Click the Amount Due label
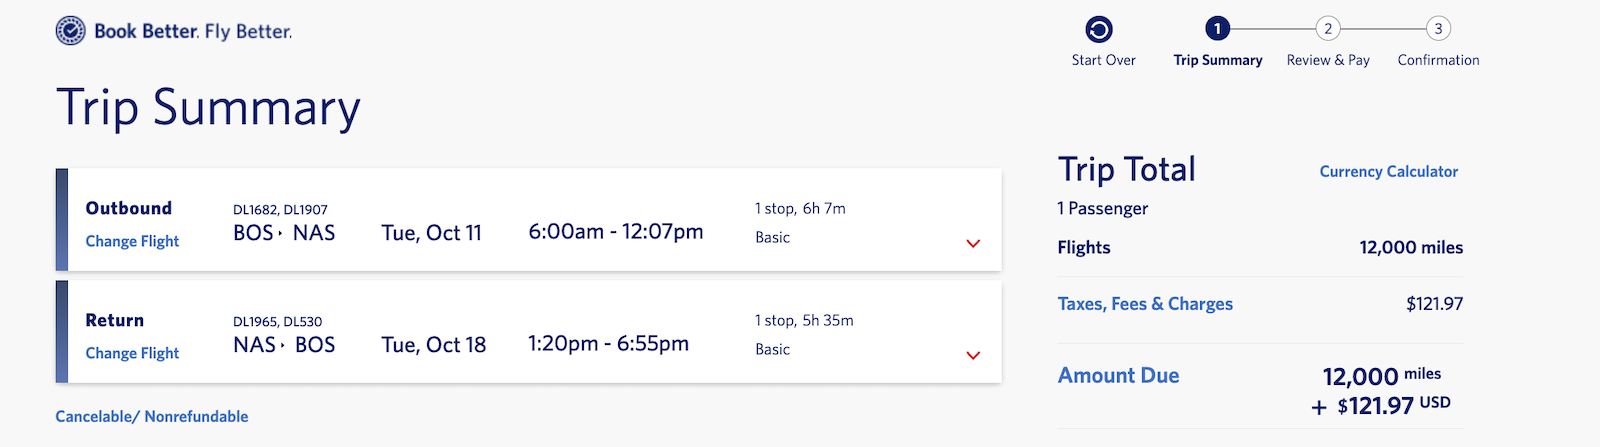The width and height of the screenshot is (1600, 447). (1118, 375)
